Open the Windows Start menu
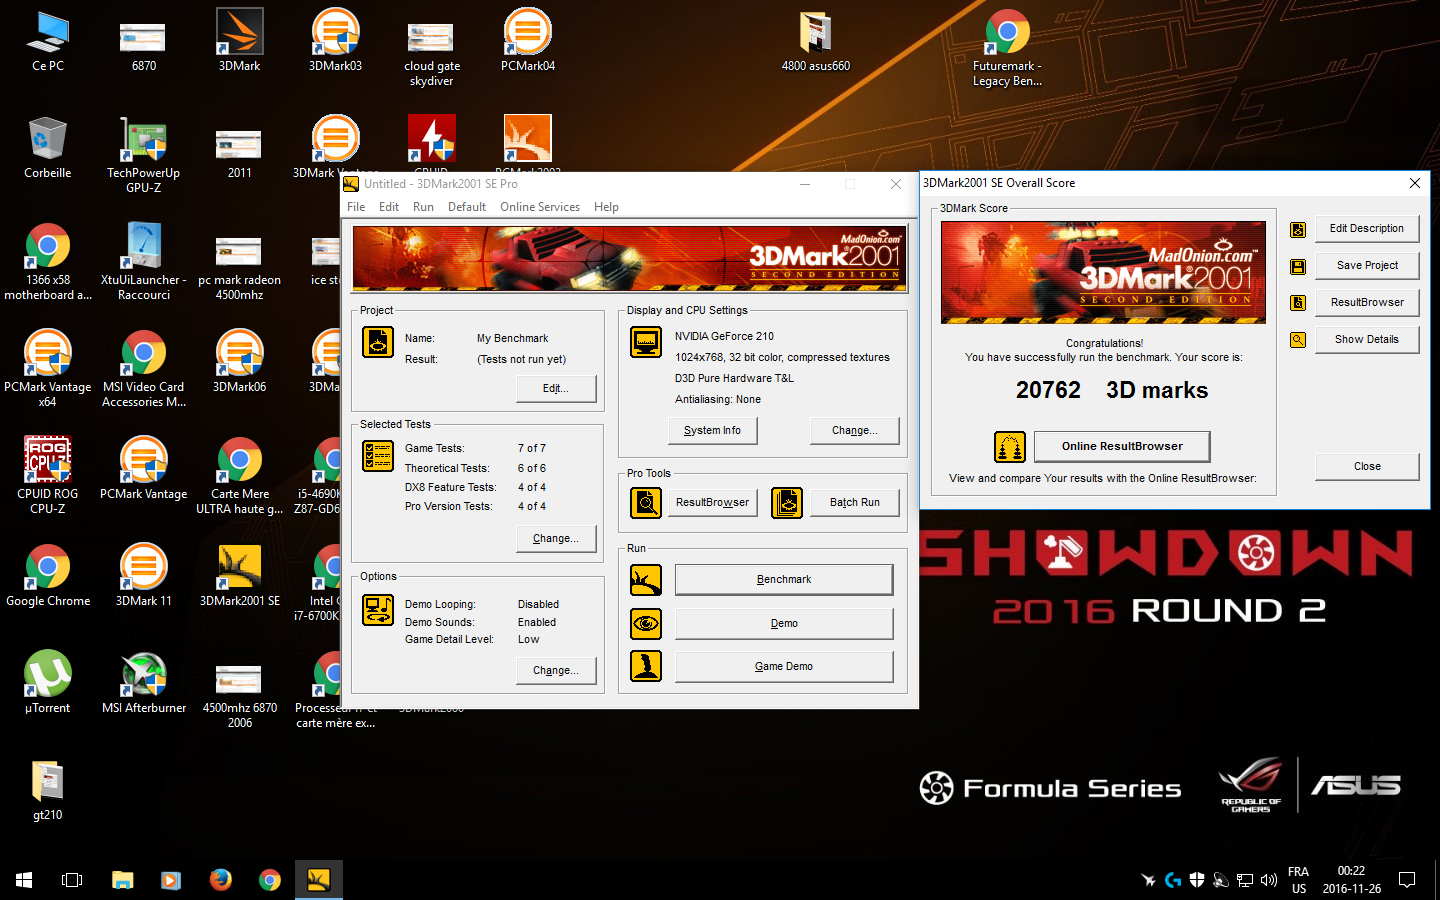The width and height of the screenshot is (1440, 900). pos(24,880)
